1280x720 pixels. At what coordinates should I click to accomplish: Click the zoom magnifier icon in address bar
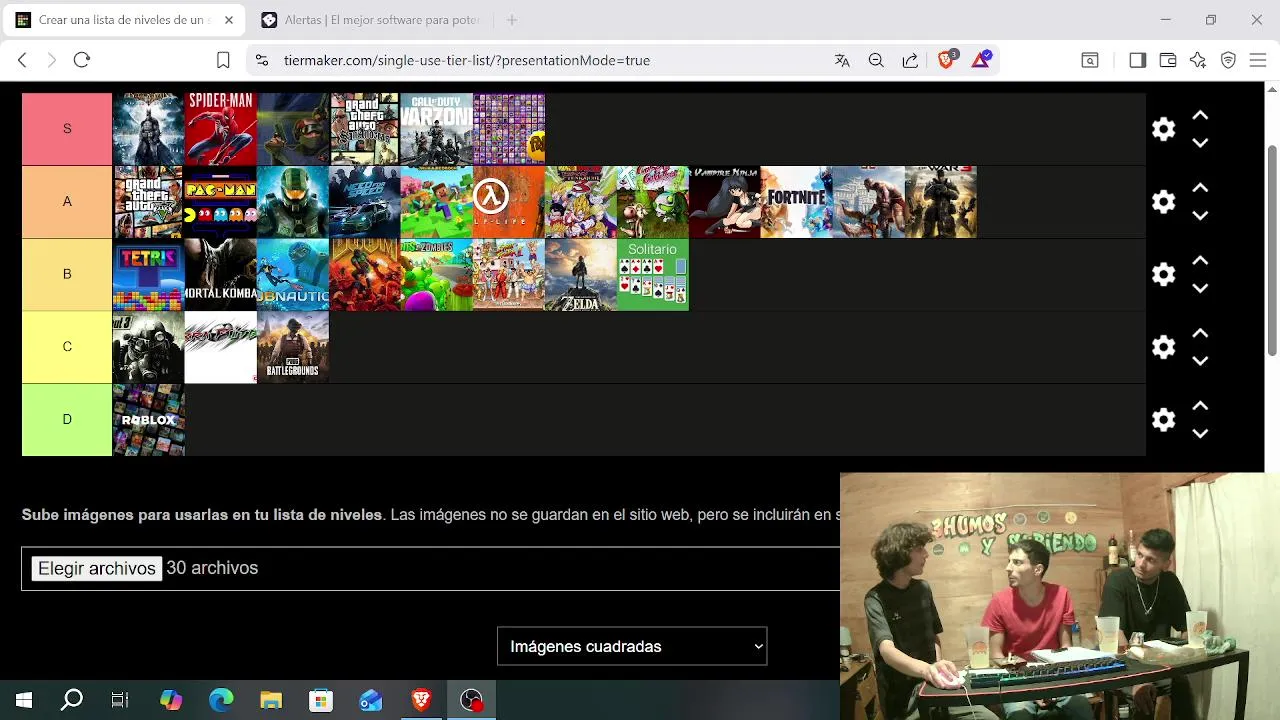click(x=876, y=60)
